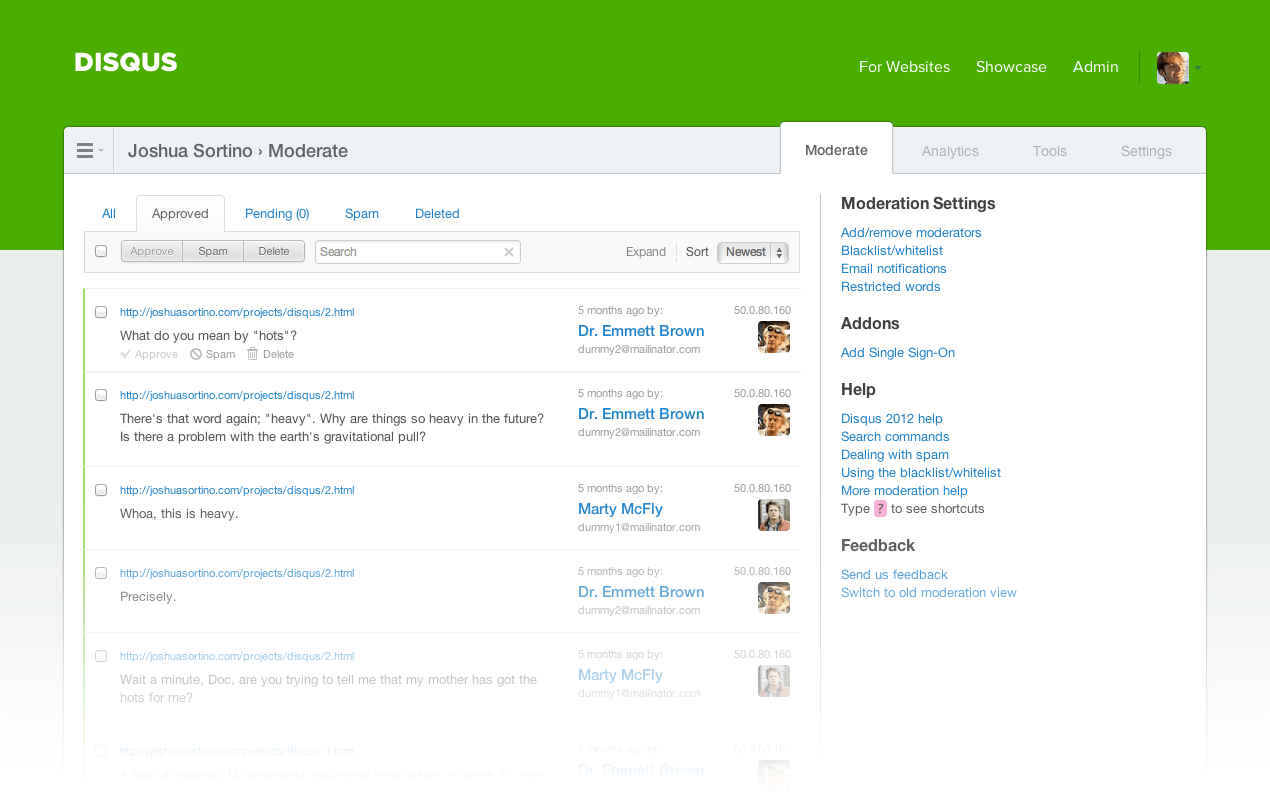Click the Approve checkmark under the "hots" comment
Image resolution: width=1270 pixels, height=796 pixels.
(x=149, y=354)
